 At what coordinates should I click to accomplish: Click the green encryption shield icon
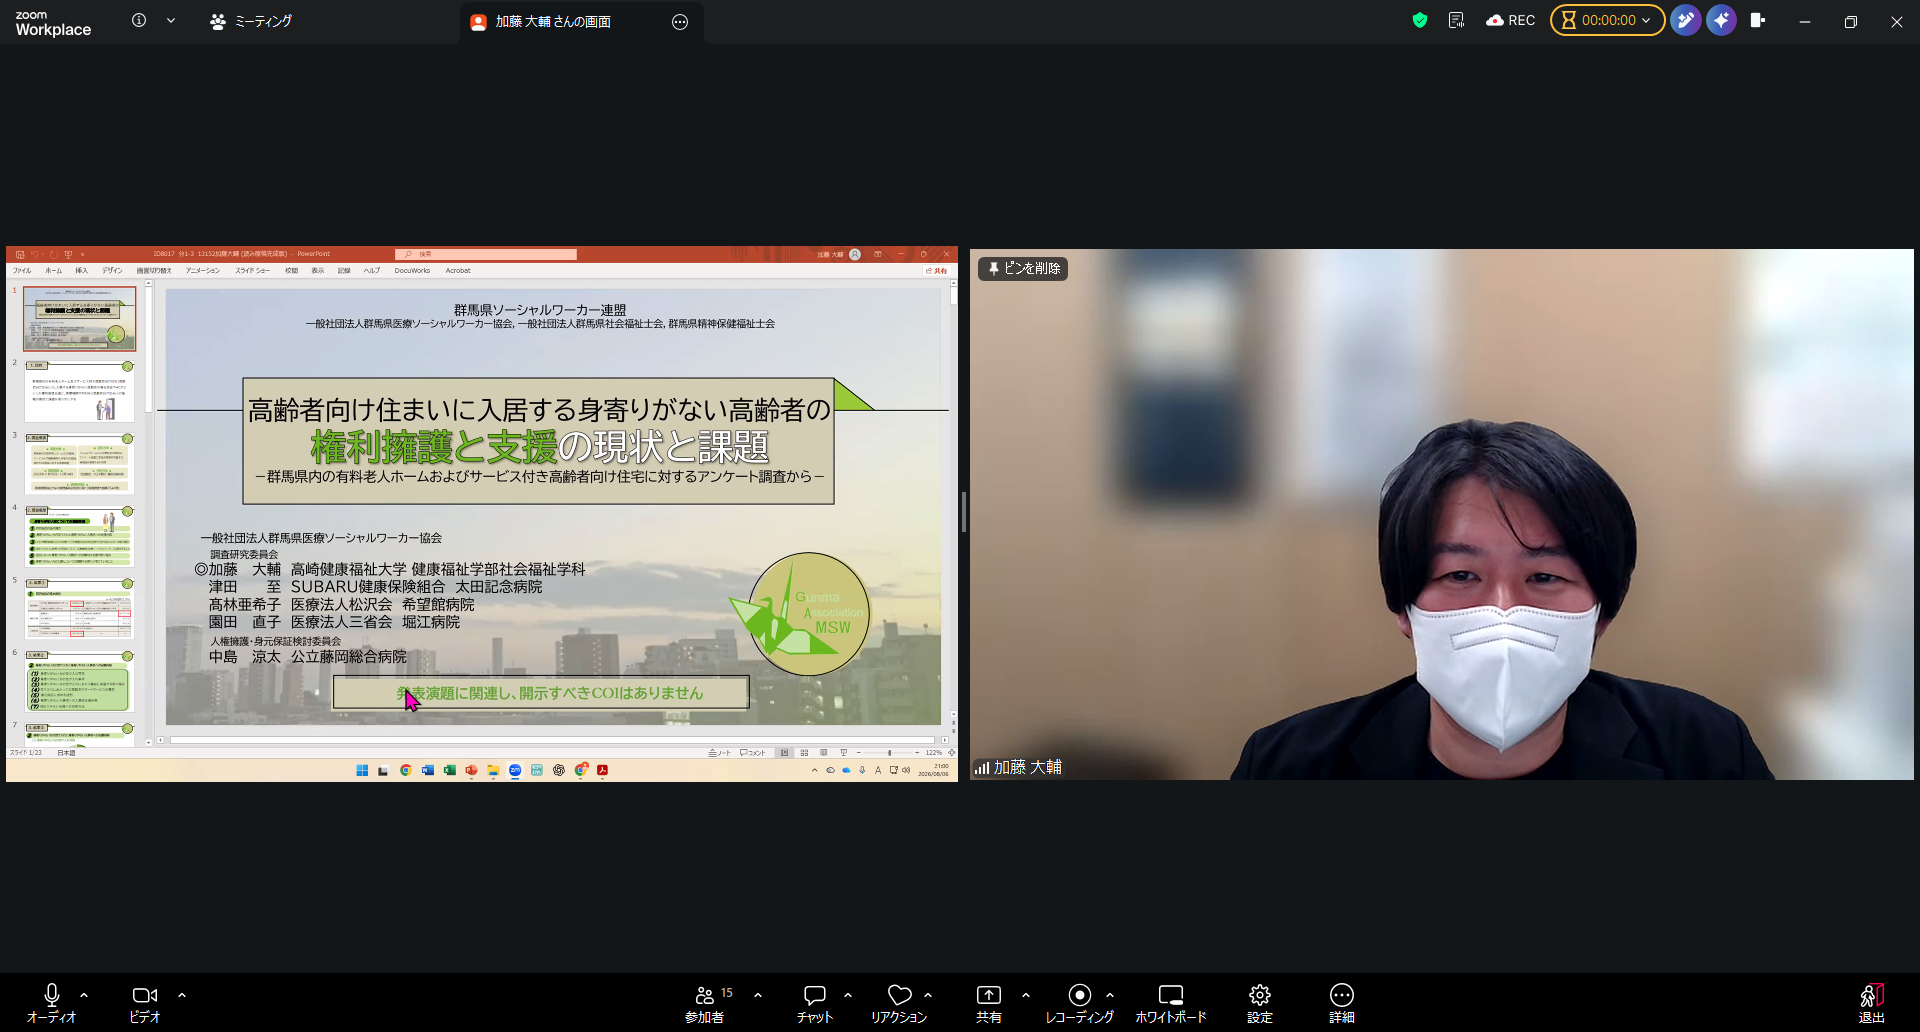pyautogui.click(x=1420, y=20)
